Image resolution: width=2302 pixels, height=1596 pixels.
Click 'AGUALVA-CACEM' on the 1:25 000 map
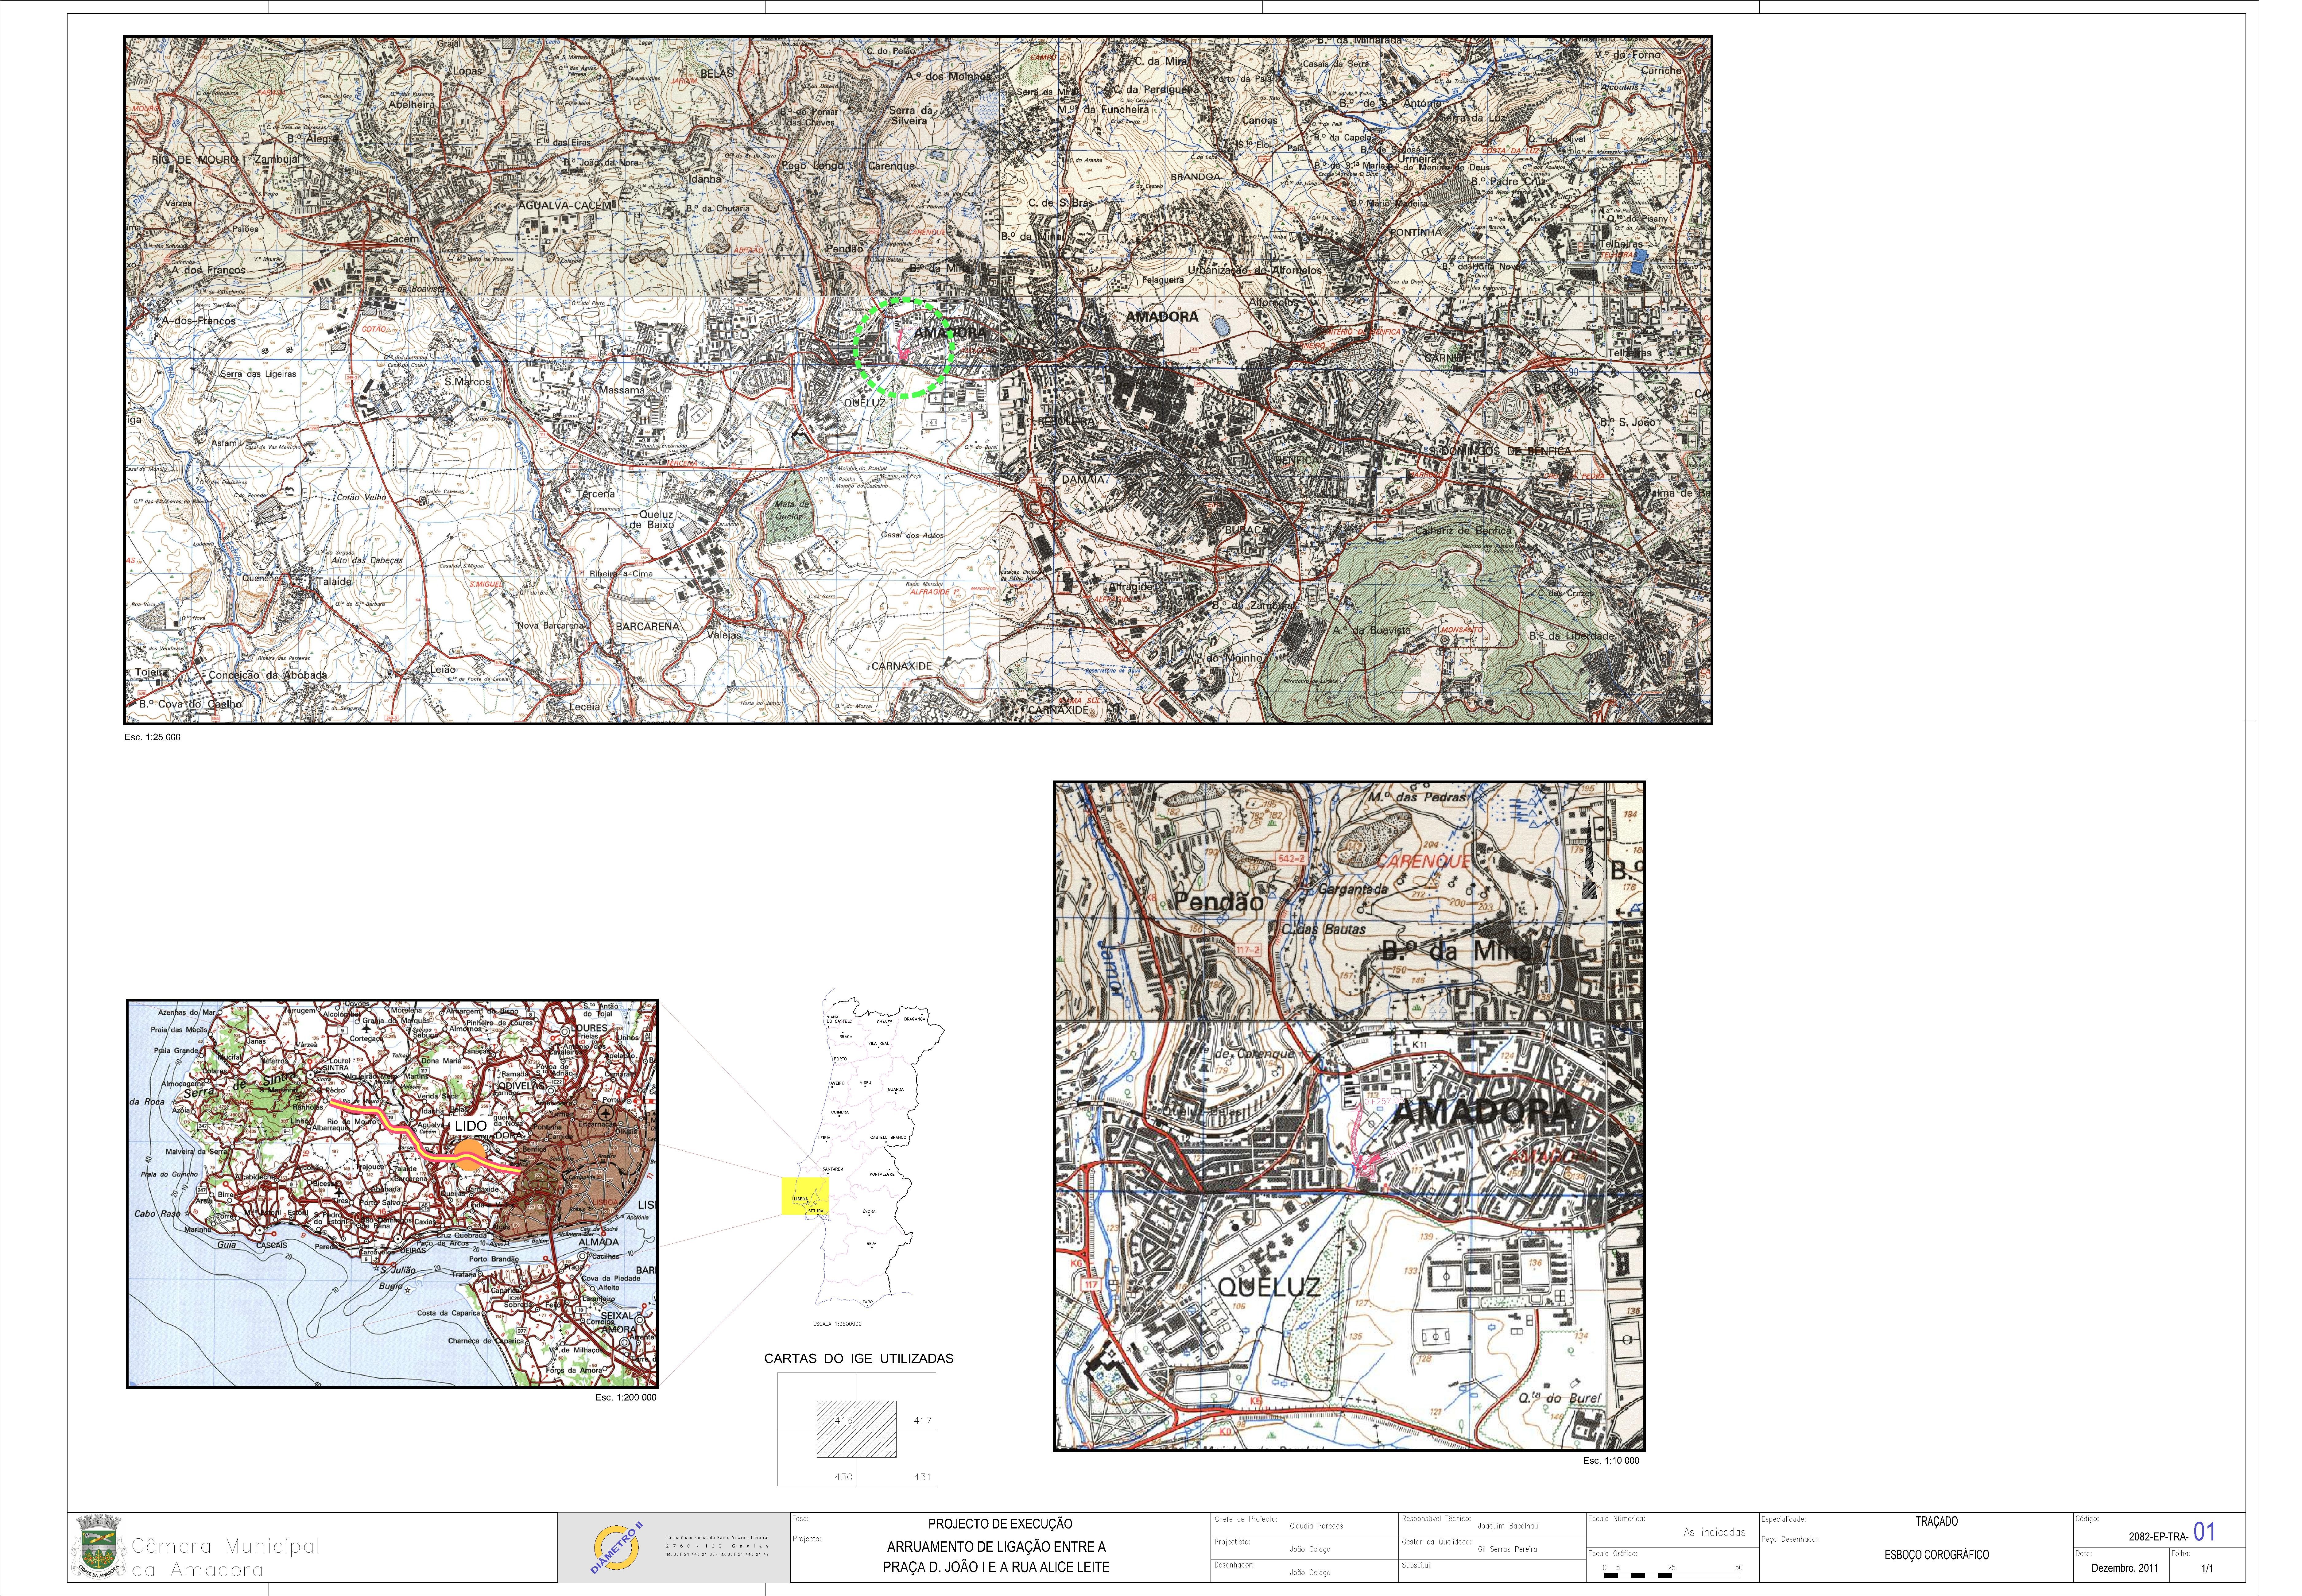(565, 205)
